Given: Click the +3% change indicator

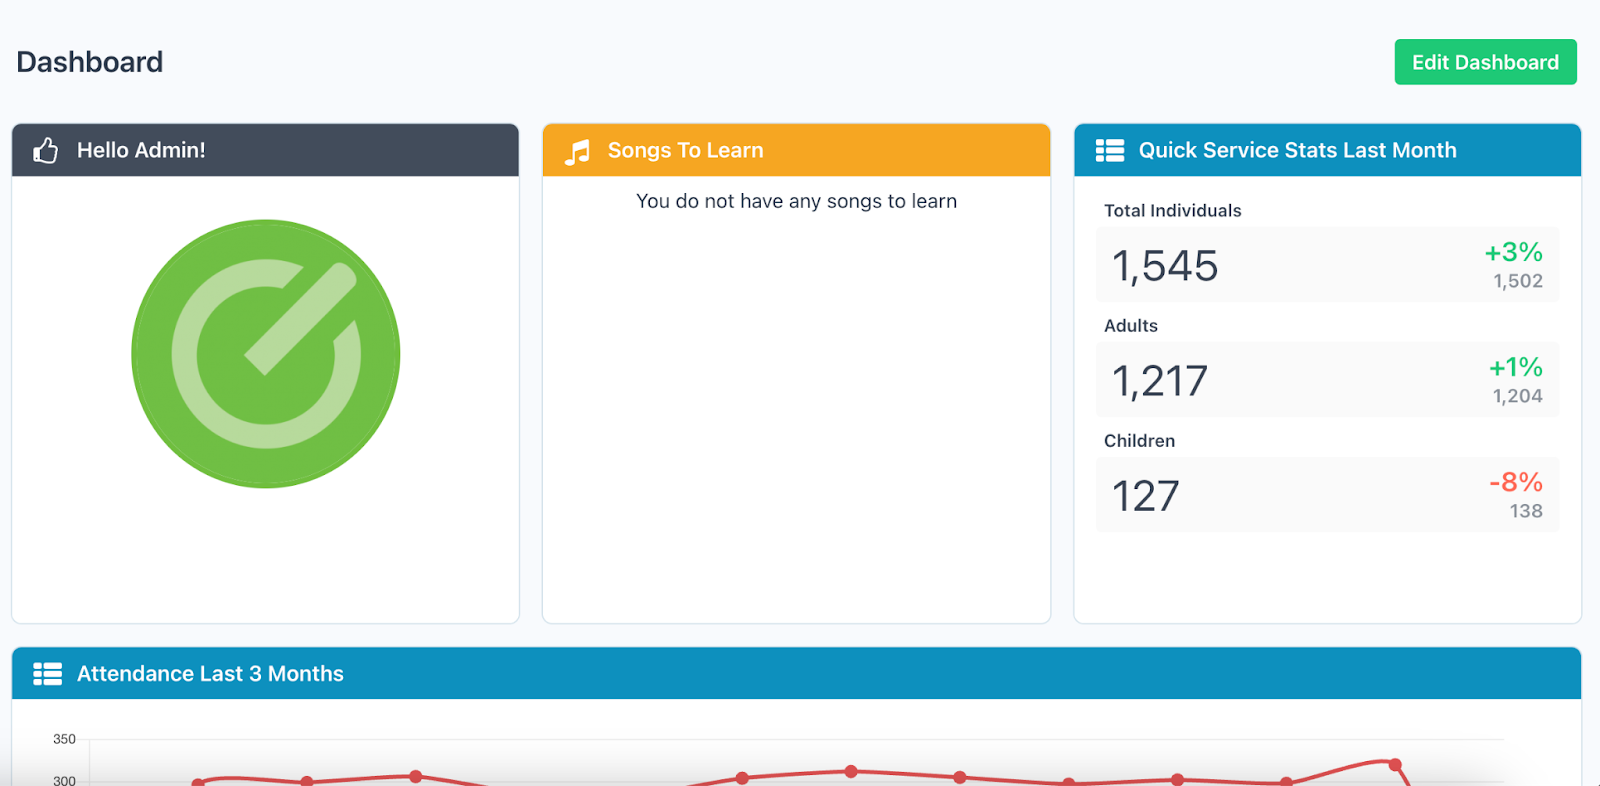Looking at the screenshot, I should coord(1513,252).
